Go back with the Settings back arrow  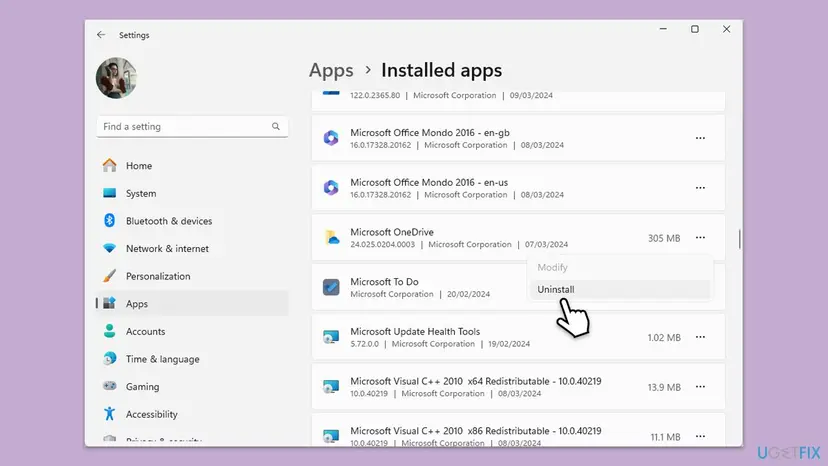(101, 35)
